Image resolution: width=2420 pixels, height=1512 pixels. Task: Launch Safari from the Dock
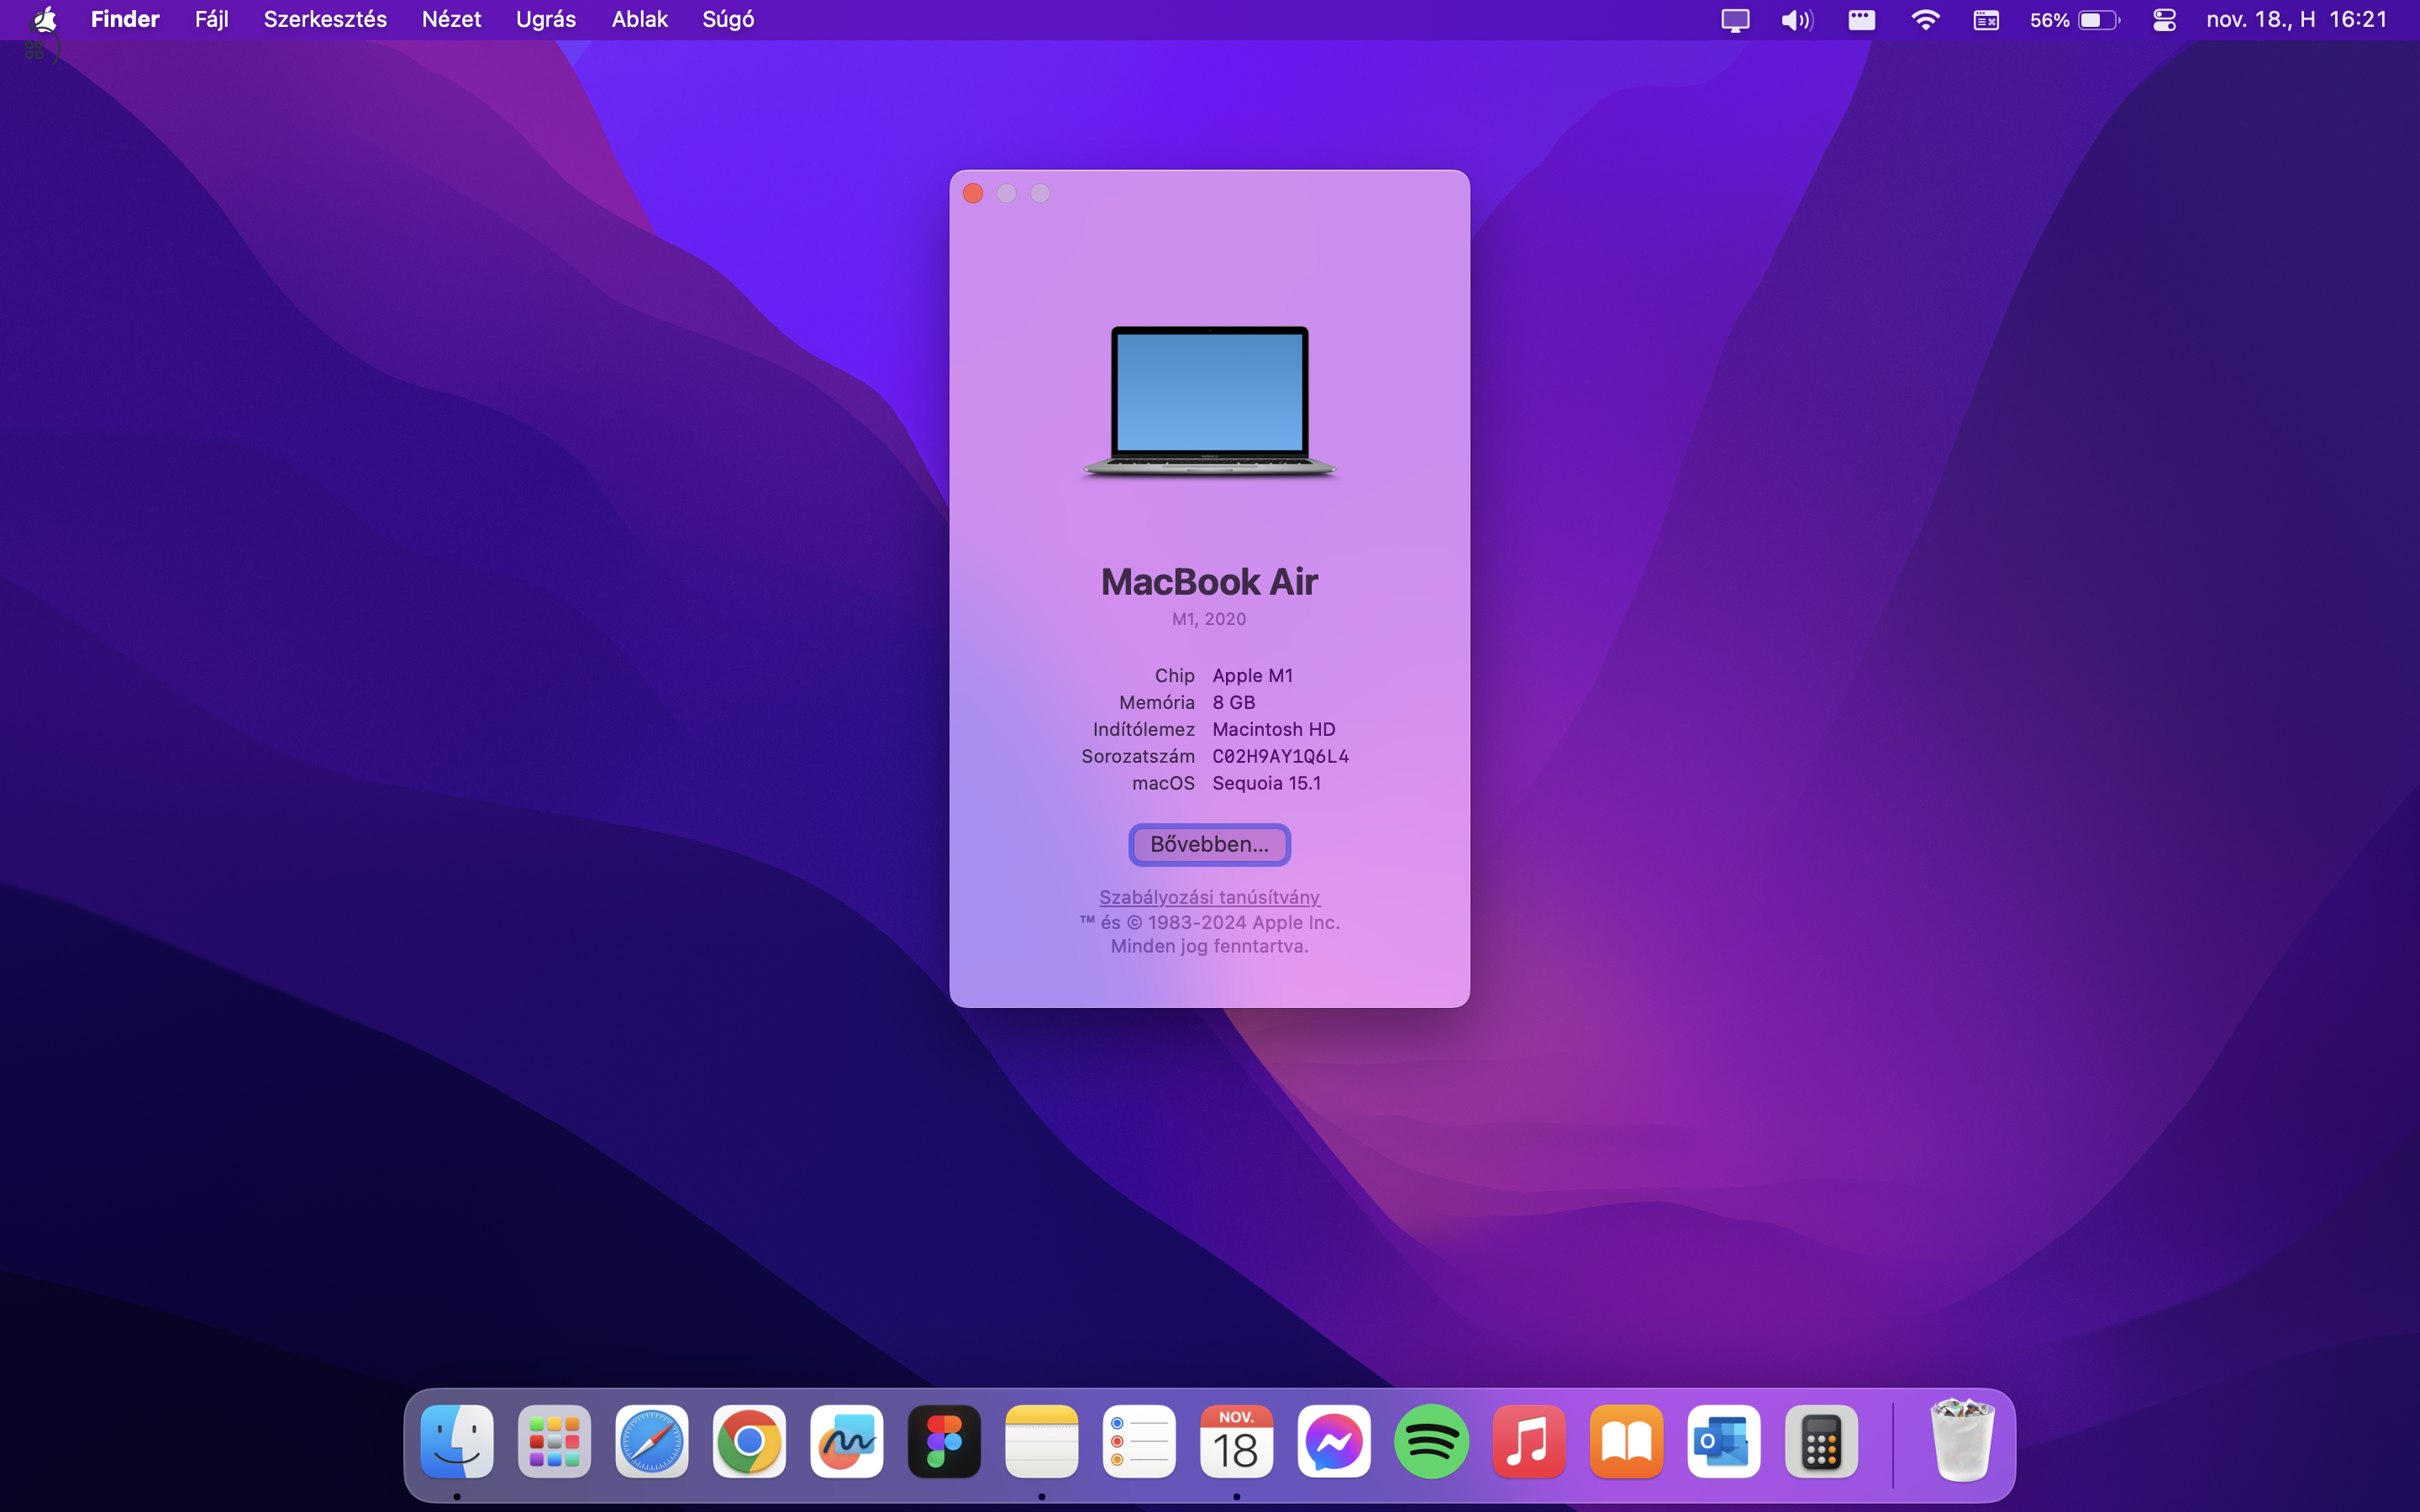(652, 1441)
